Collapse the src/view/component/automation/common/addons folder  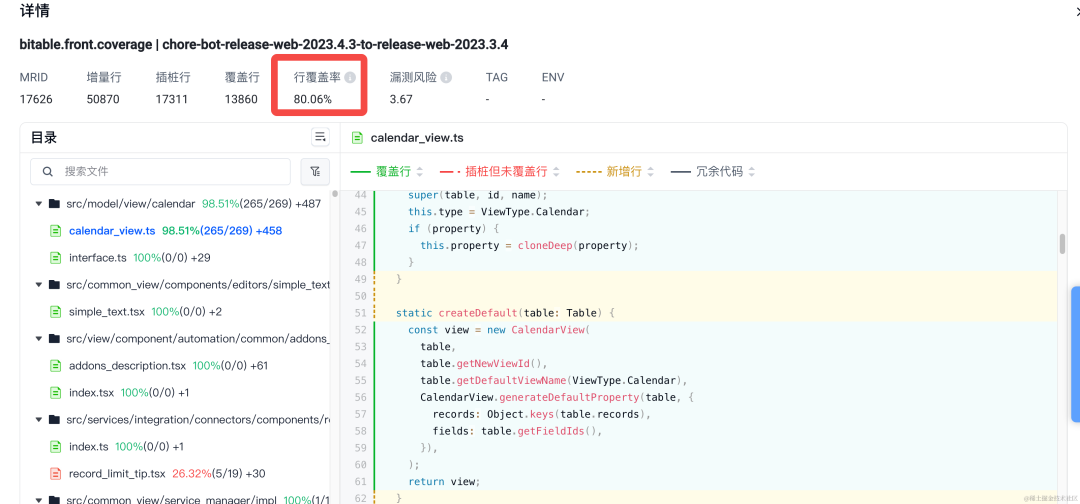[39, 339]
